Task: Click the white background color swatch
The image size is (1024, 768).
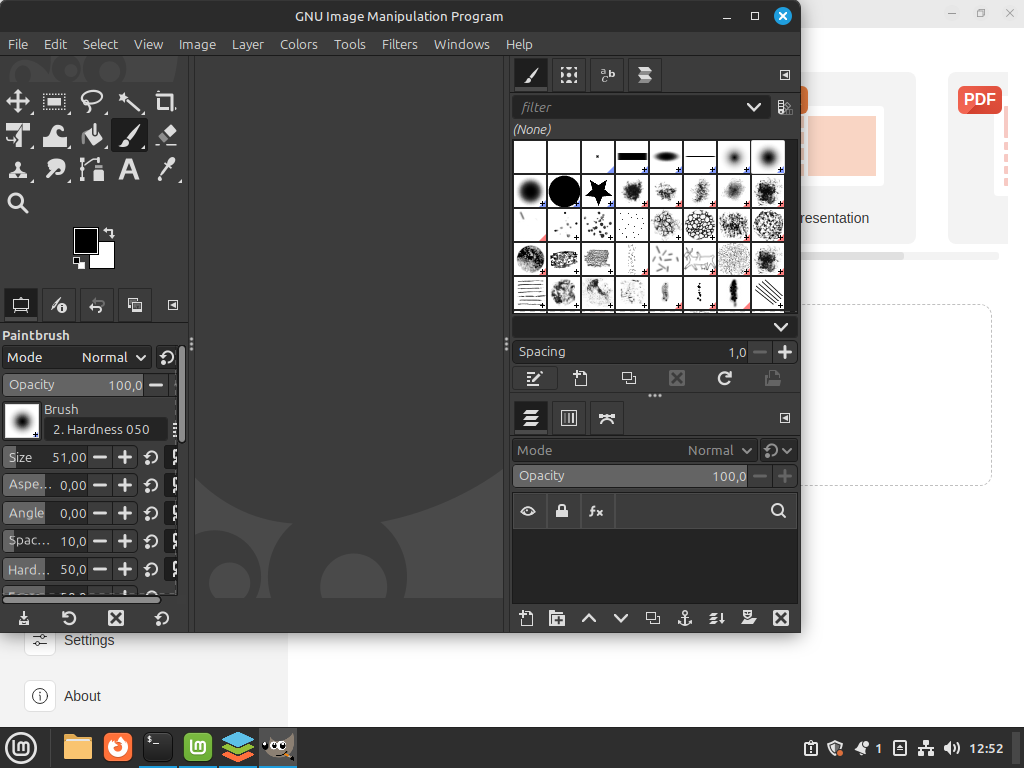Action: click(x=107, y=260)
